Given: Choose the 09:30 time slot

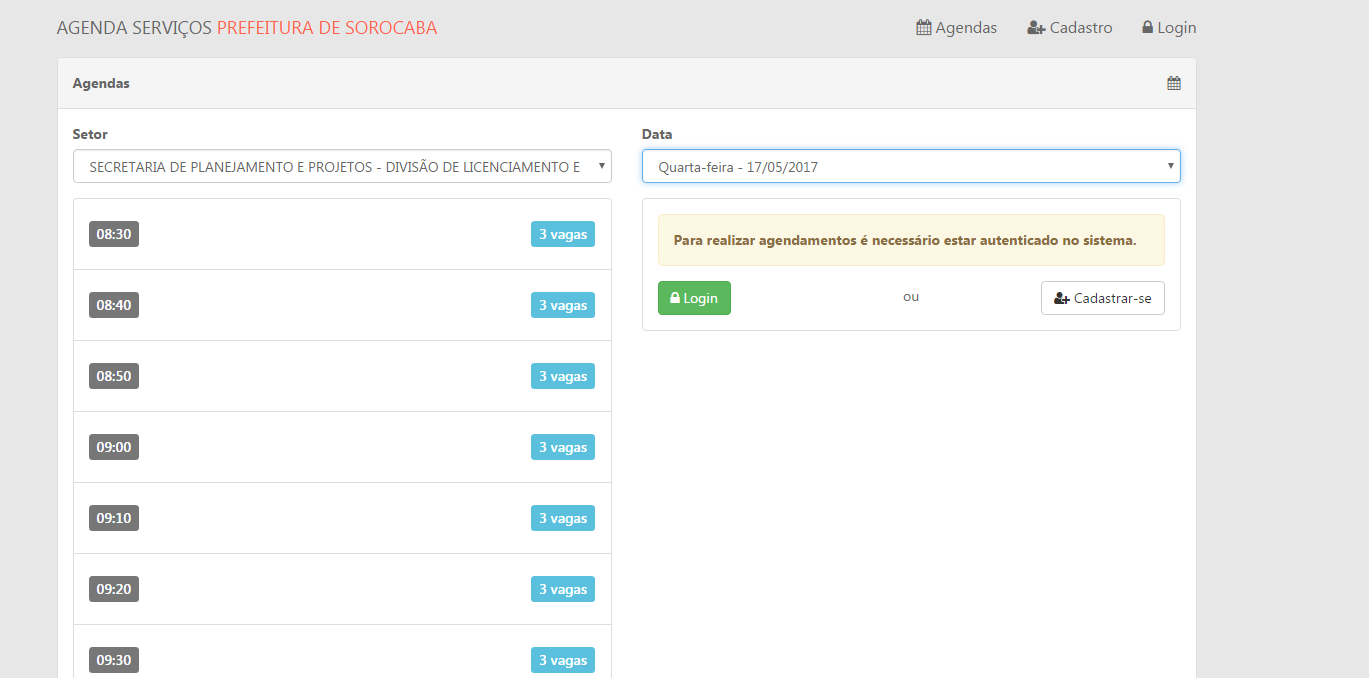Looking at the screenshot, I should coord(114,660).
